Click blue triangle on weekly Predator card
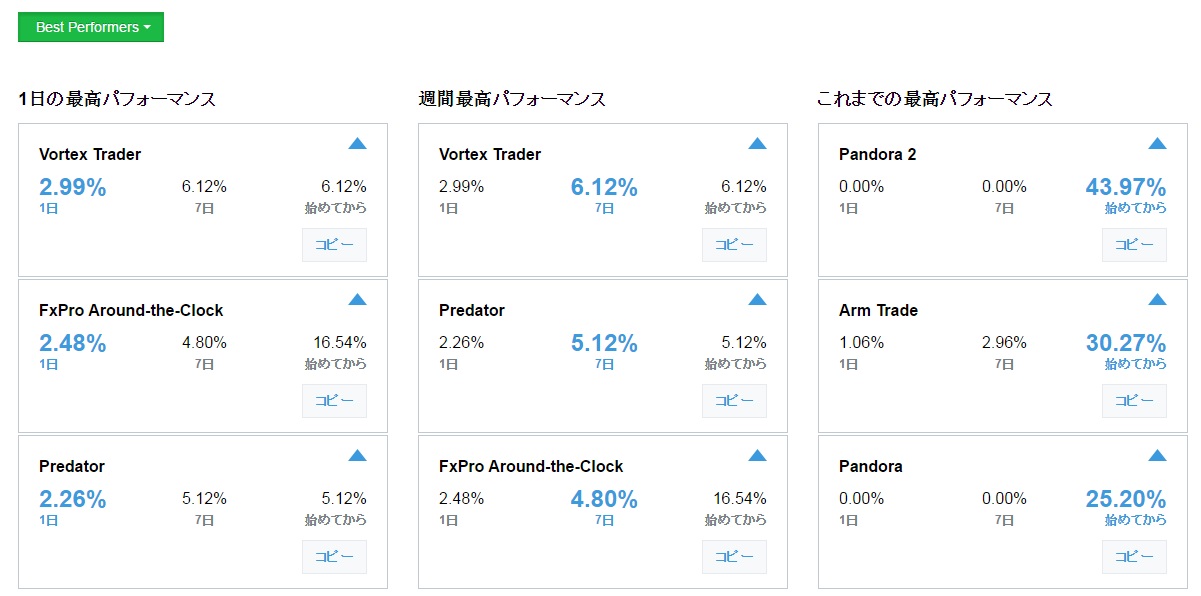Image resolution: width=1201 pixels, height=596 pixels. [x=758, y=299]
